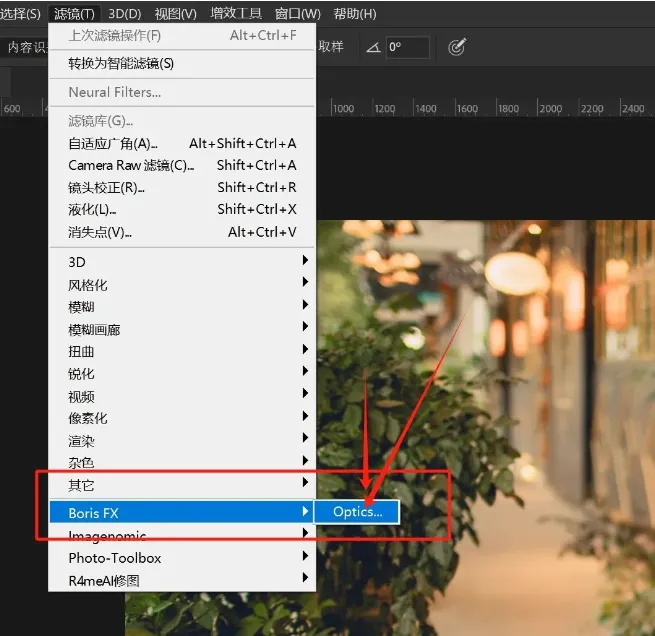Click the ruler at the 1600 mark

[x=467, y=109]
